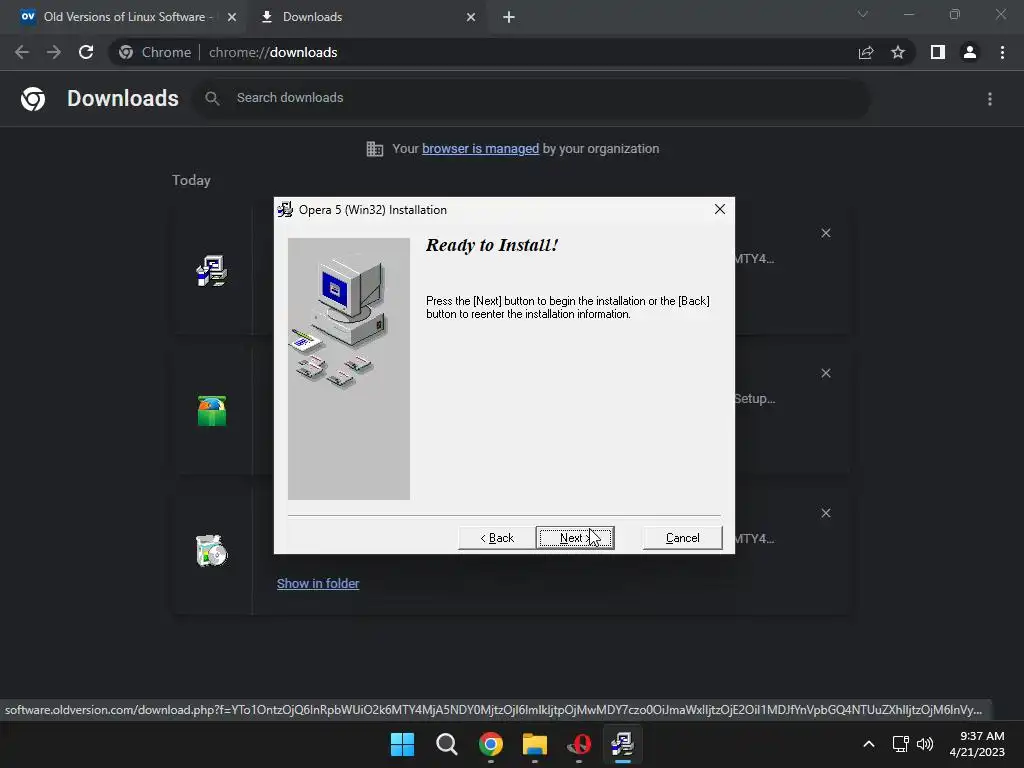Open network status tray icon
The image size is (1024, 768).
[x=901, y=744]
